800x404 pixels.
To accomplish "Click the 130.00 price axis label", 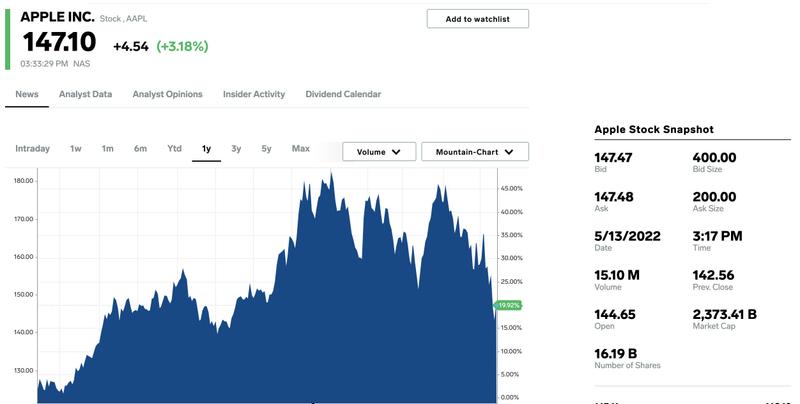I will (23, 371).
